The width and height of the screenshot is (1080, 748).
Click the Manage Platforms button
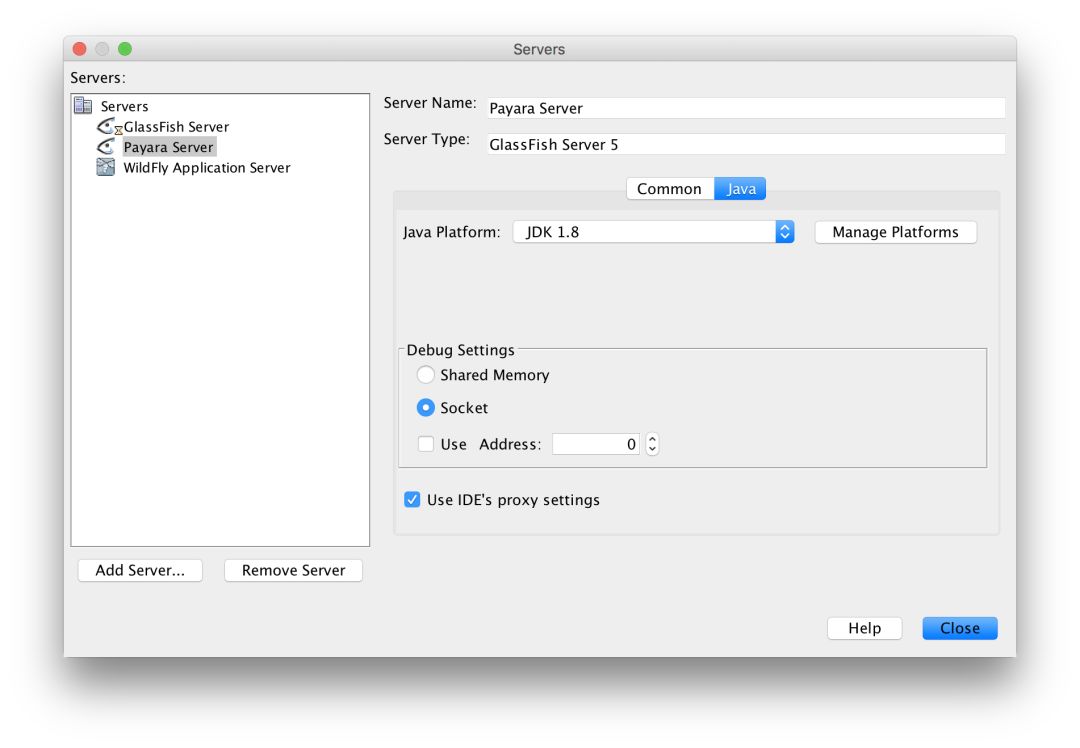pos(895,232)
